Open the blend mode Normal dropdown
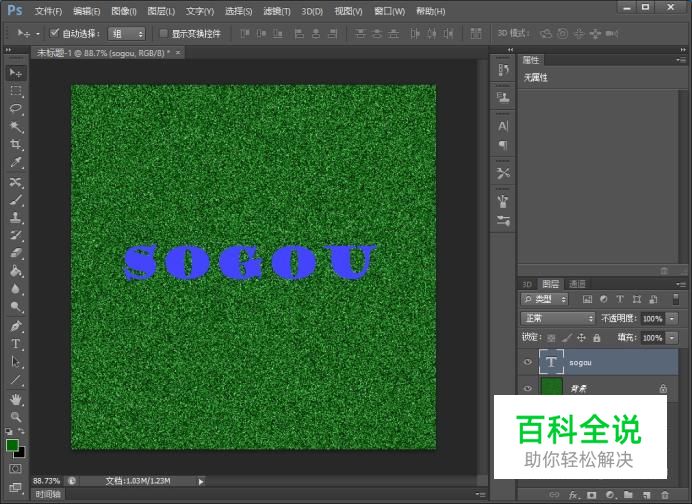The width and height of the screenshot is (692, 504). [x=558, y=318]
